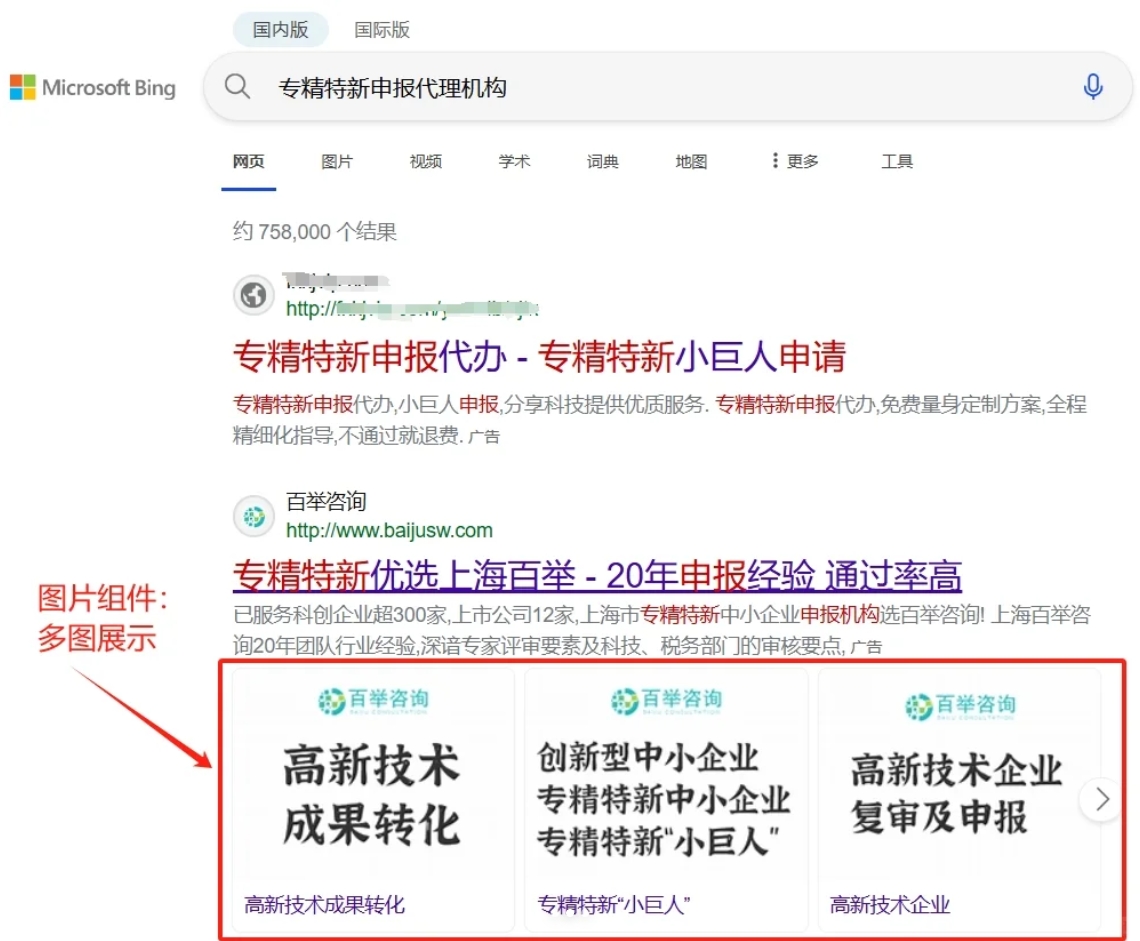Start voice search with microphone icon
The height and width of the screenshot is (941, 1140).
(1092, 87)
